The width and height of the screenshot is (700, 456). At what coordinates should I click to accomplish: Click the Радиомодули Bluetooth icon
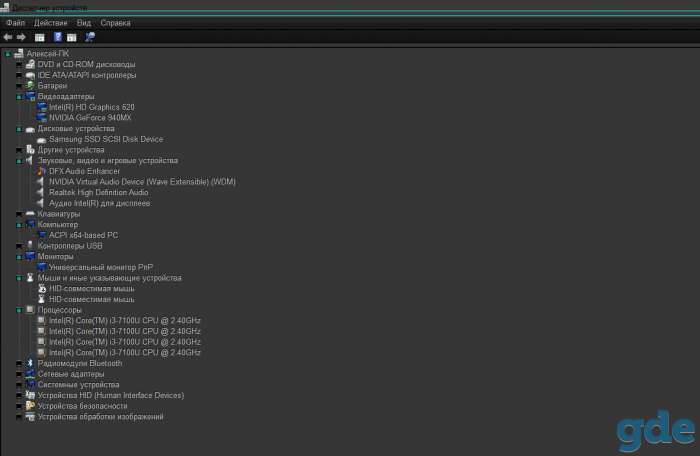point(30,363)
